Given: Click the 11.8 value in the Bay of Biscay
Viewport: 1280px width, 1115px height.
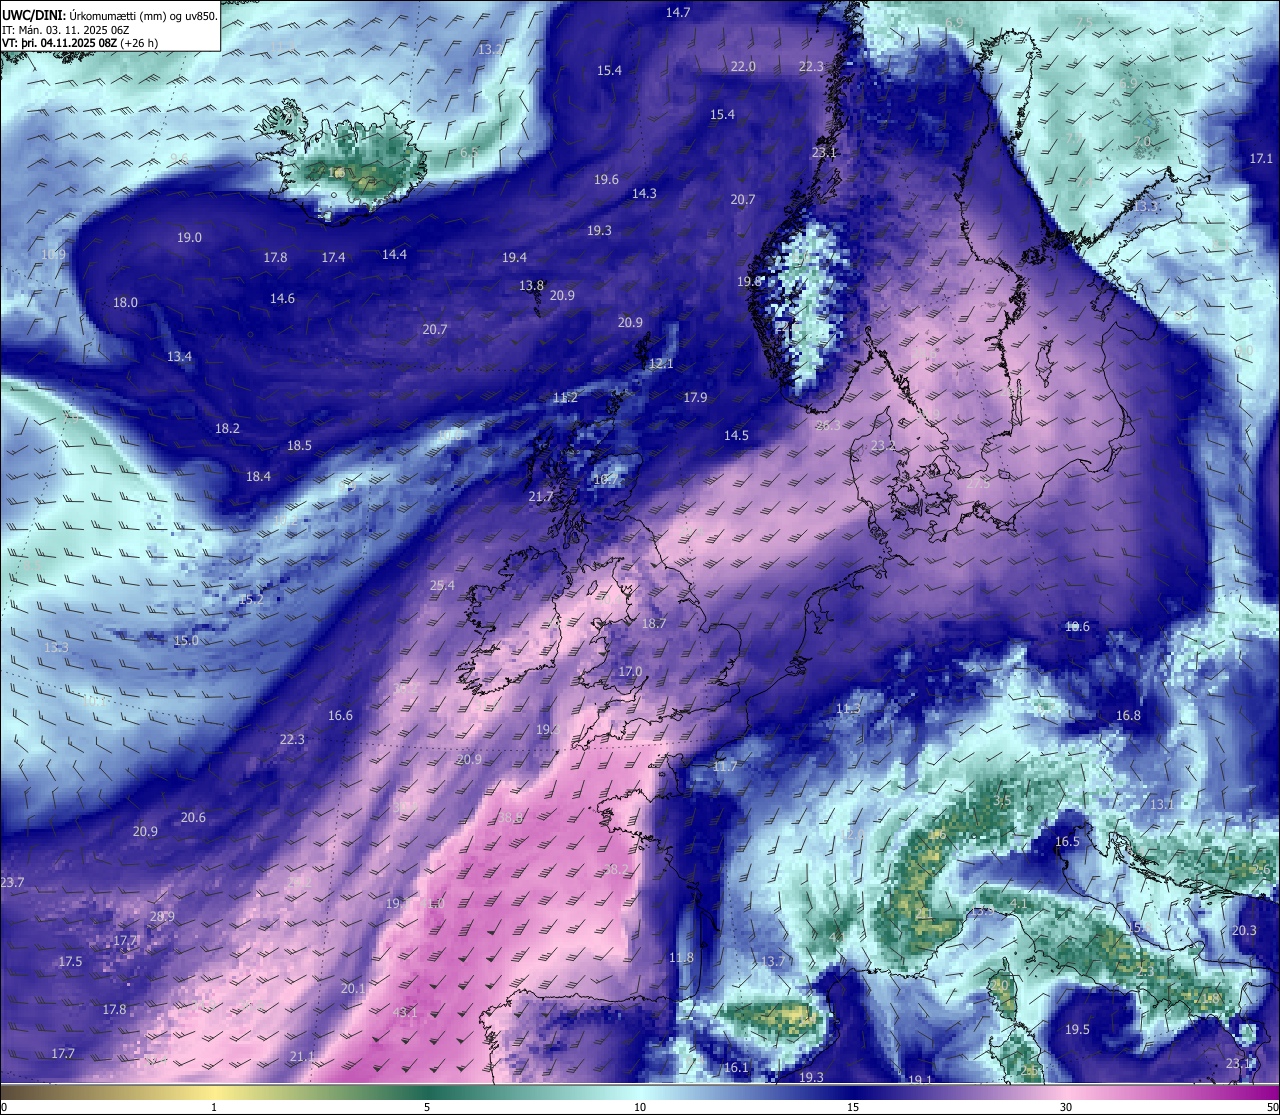Looking at the screenshot, I should [x=681, y=958].
